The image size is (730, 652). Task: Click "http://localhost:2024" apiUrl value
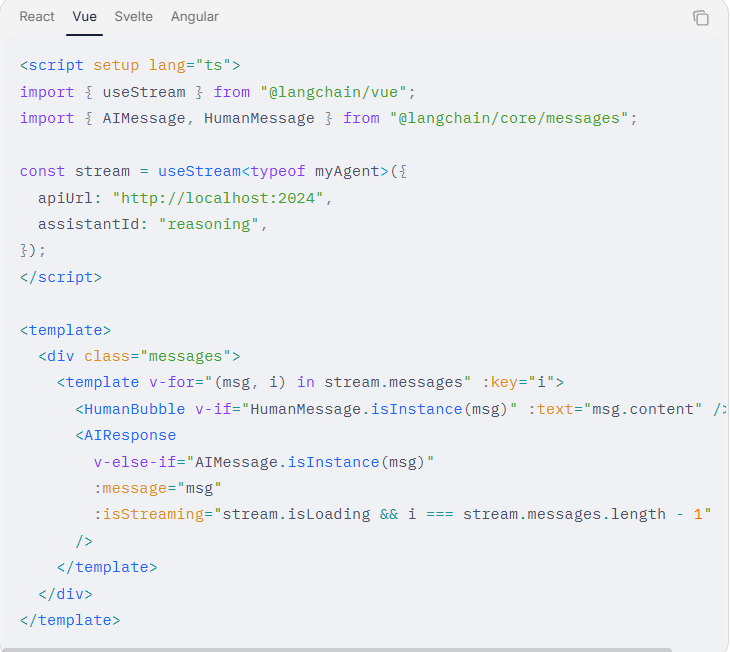click(x=218, y=198)
